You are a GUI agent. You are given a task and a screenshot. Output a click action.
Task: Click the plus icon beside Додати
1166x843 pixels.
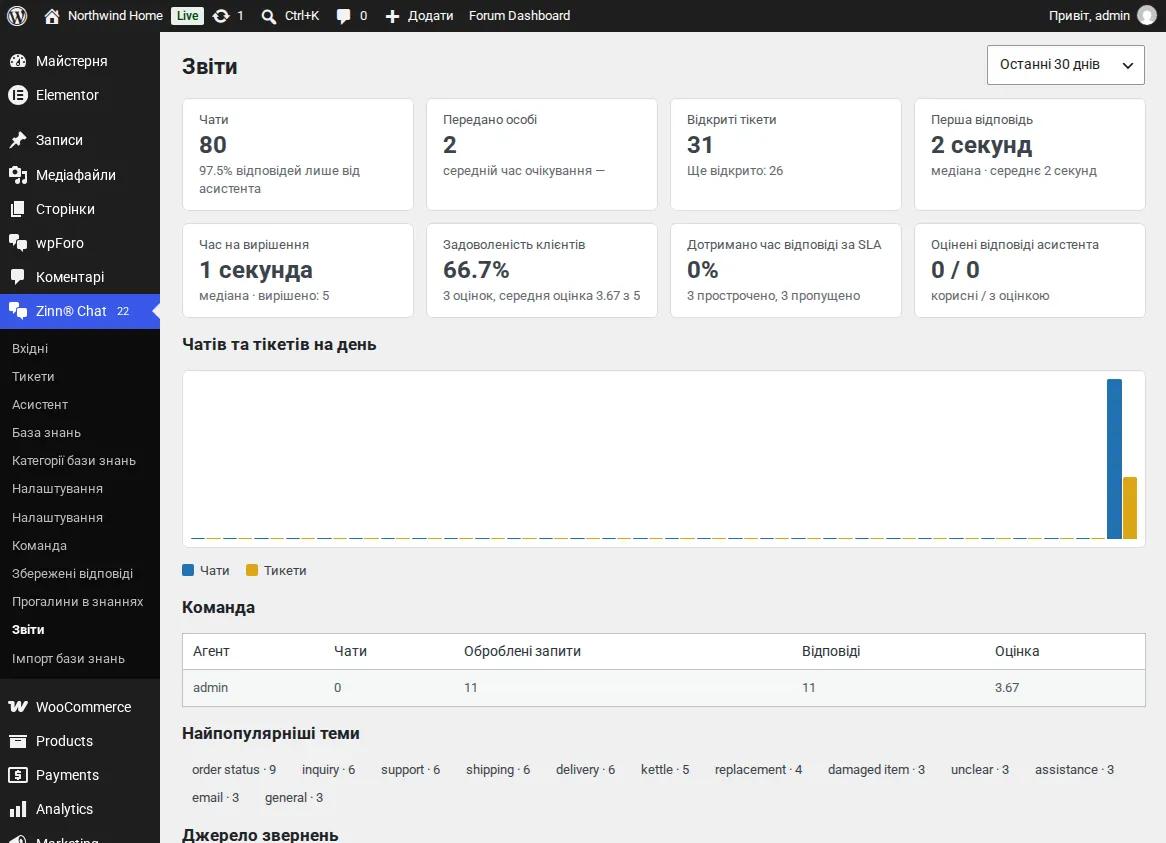(392, 16)
